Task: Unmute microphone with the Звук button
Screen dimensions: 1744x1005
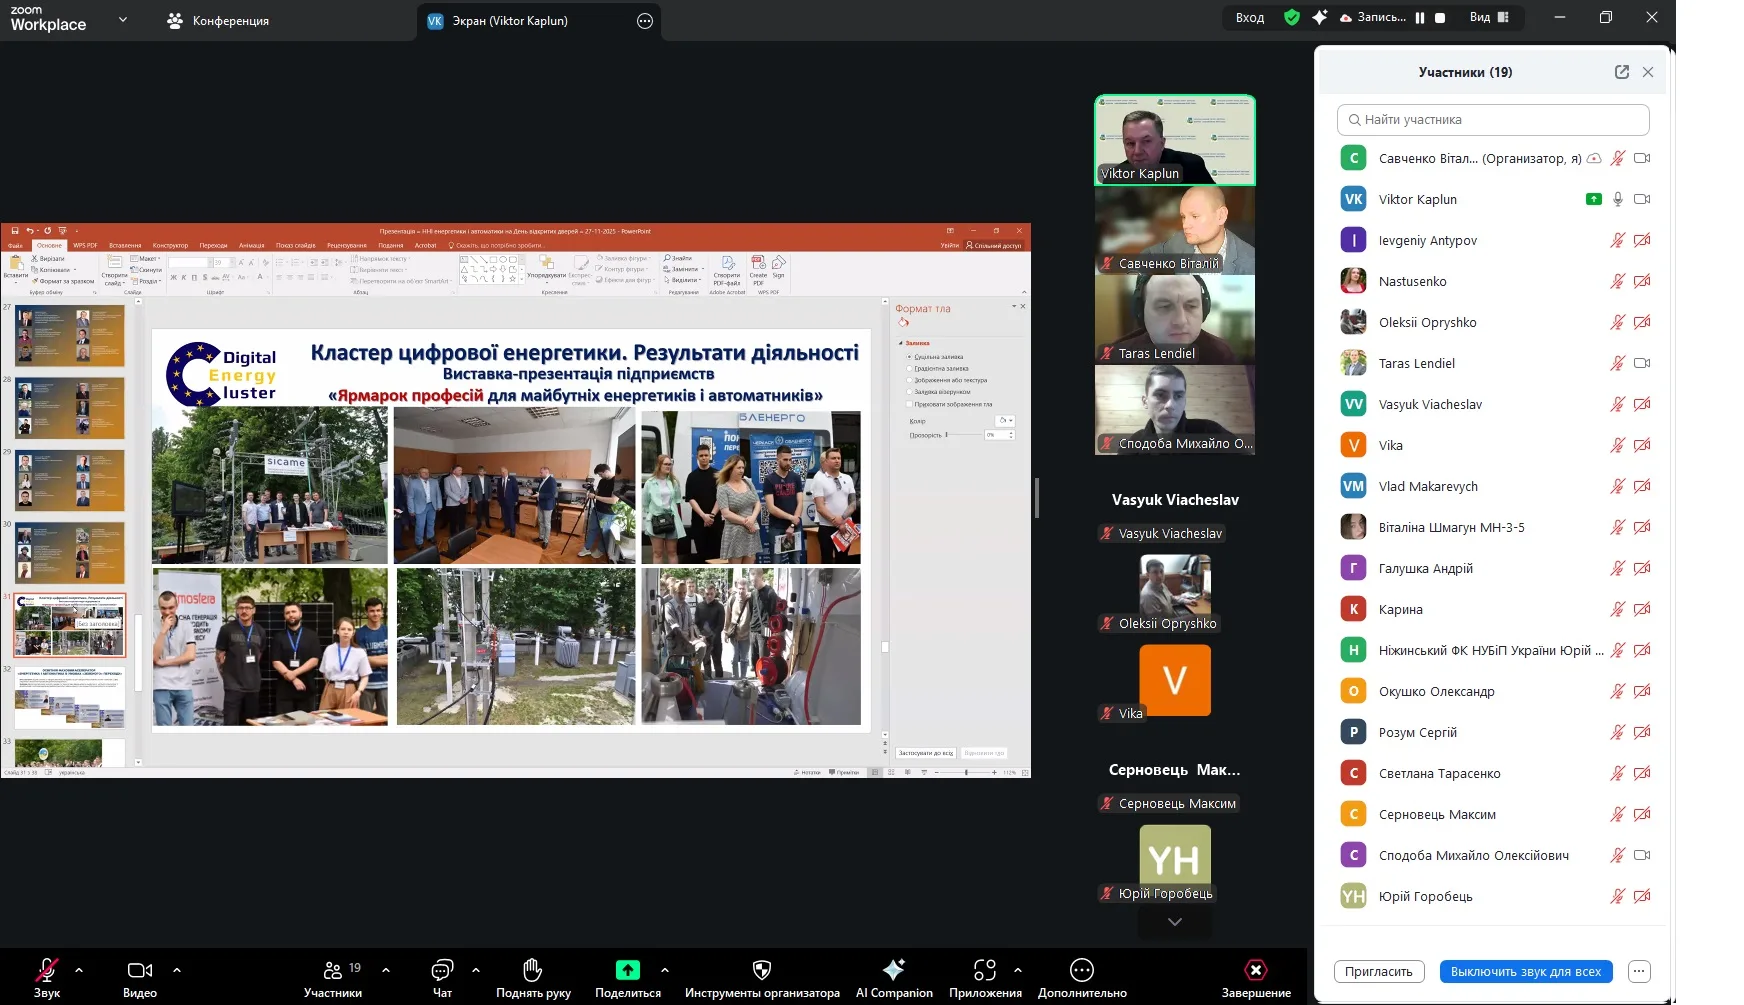Action: click(46, 976)
